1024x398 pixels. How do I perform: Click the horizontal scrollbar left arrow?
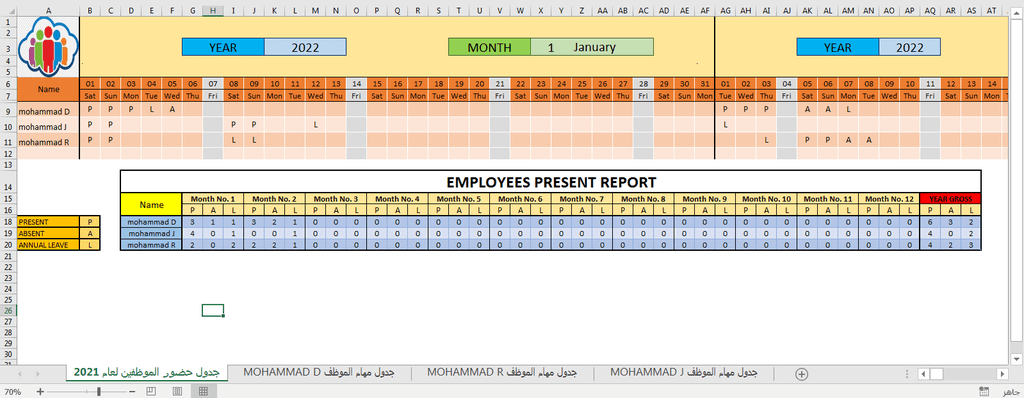tap(923, 374)
